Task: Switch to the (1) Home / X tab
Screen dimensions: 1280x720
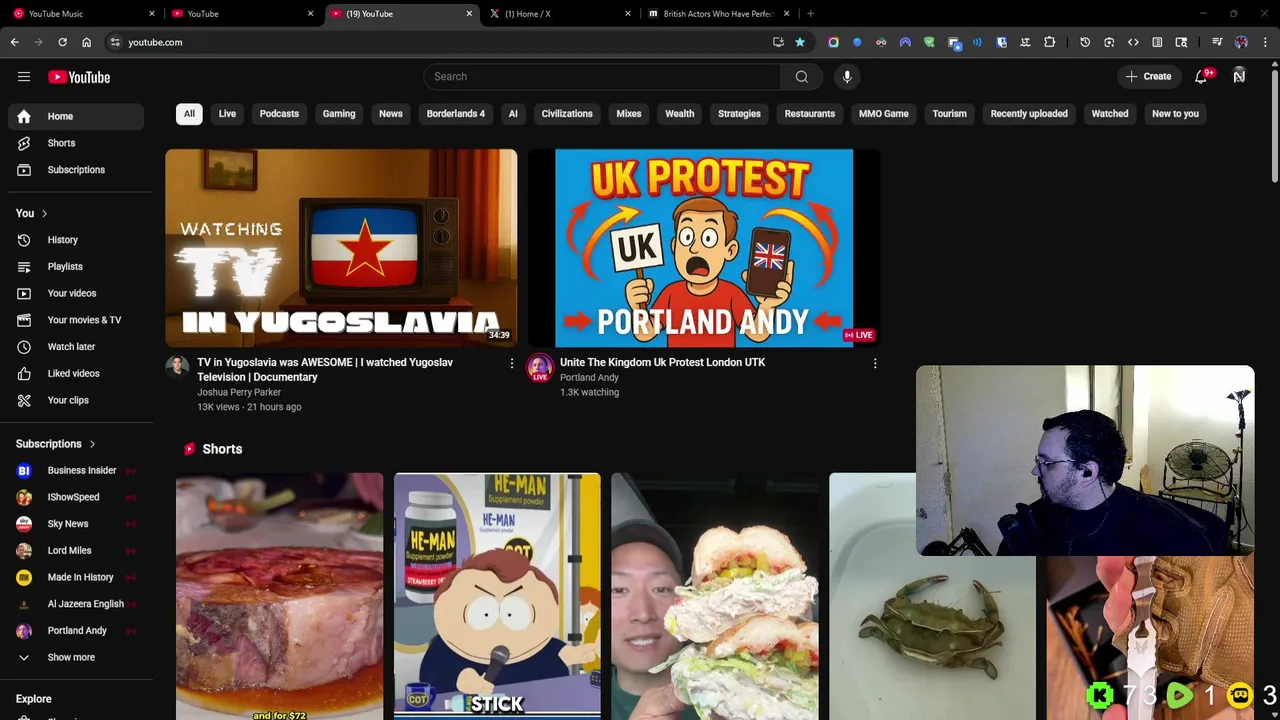Action: tap(560, 14)
